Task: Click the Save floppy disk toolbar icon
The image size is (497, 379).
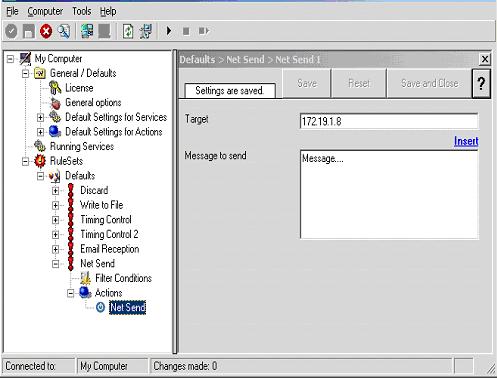Action: pyautogui.click(x=28, y=31)
